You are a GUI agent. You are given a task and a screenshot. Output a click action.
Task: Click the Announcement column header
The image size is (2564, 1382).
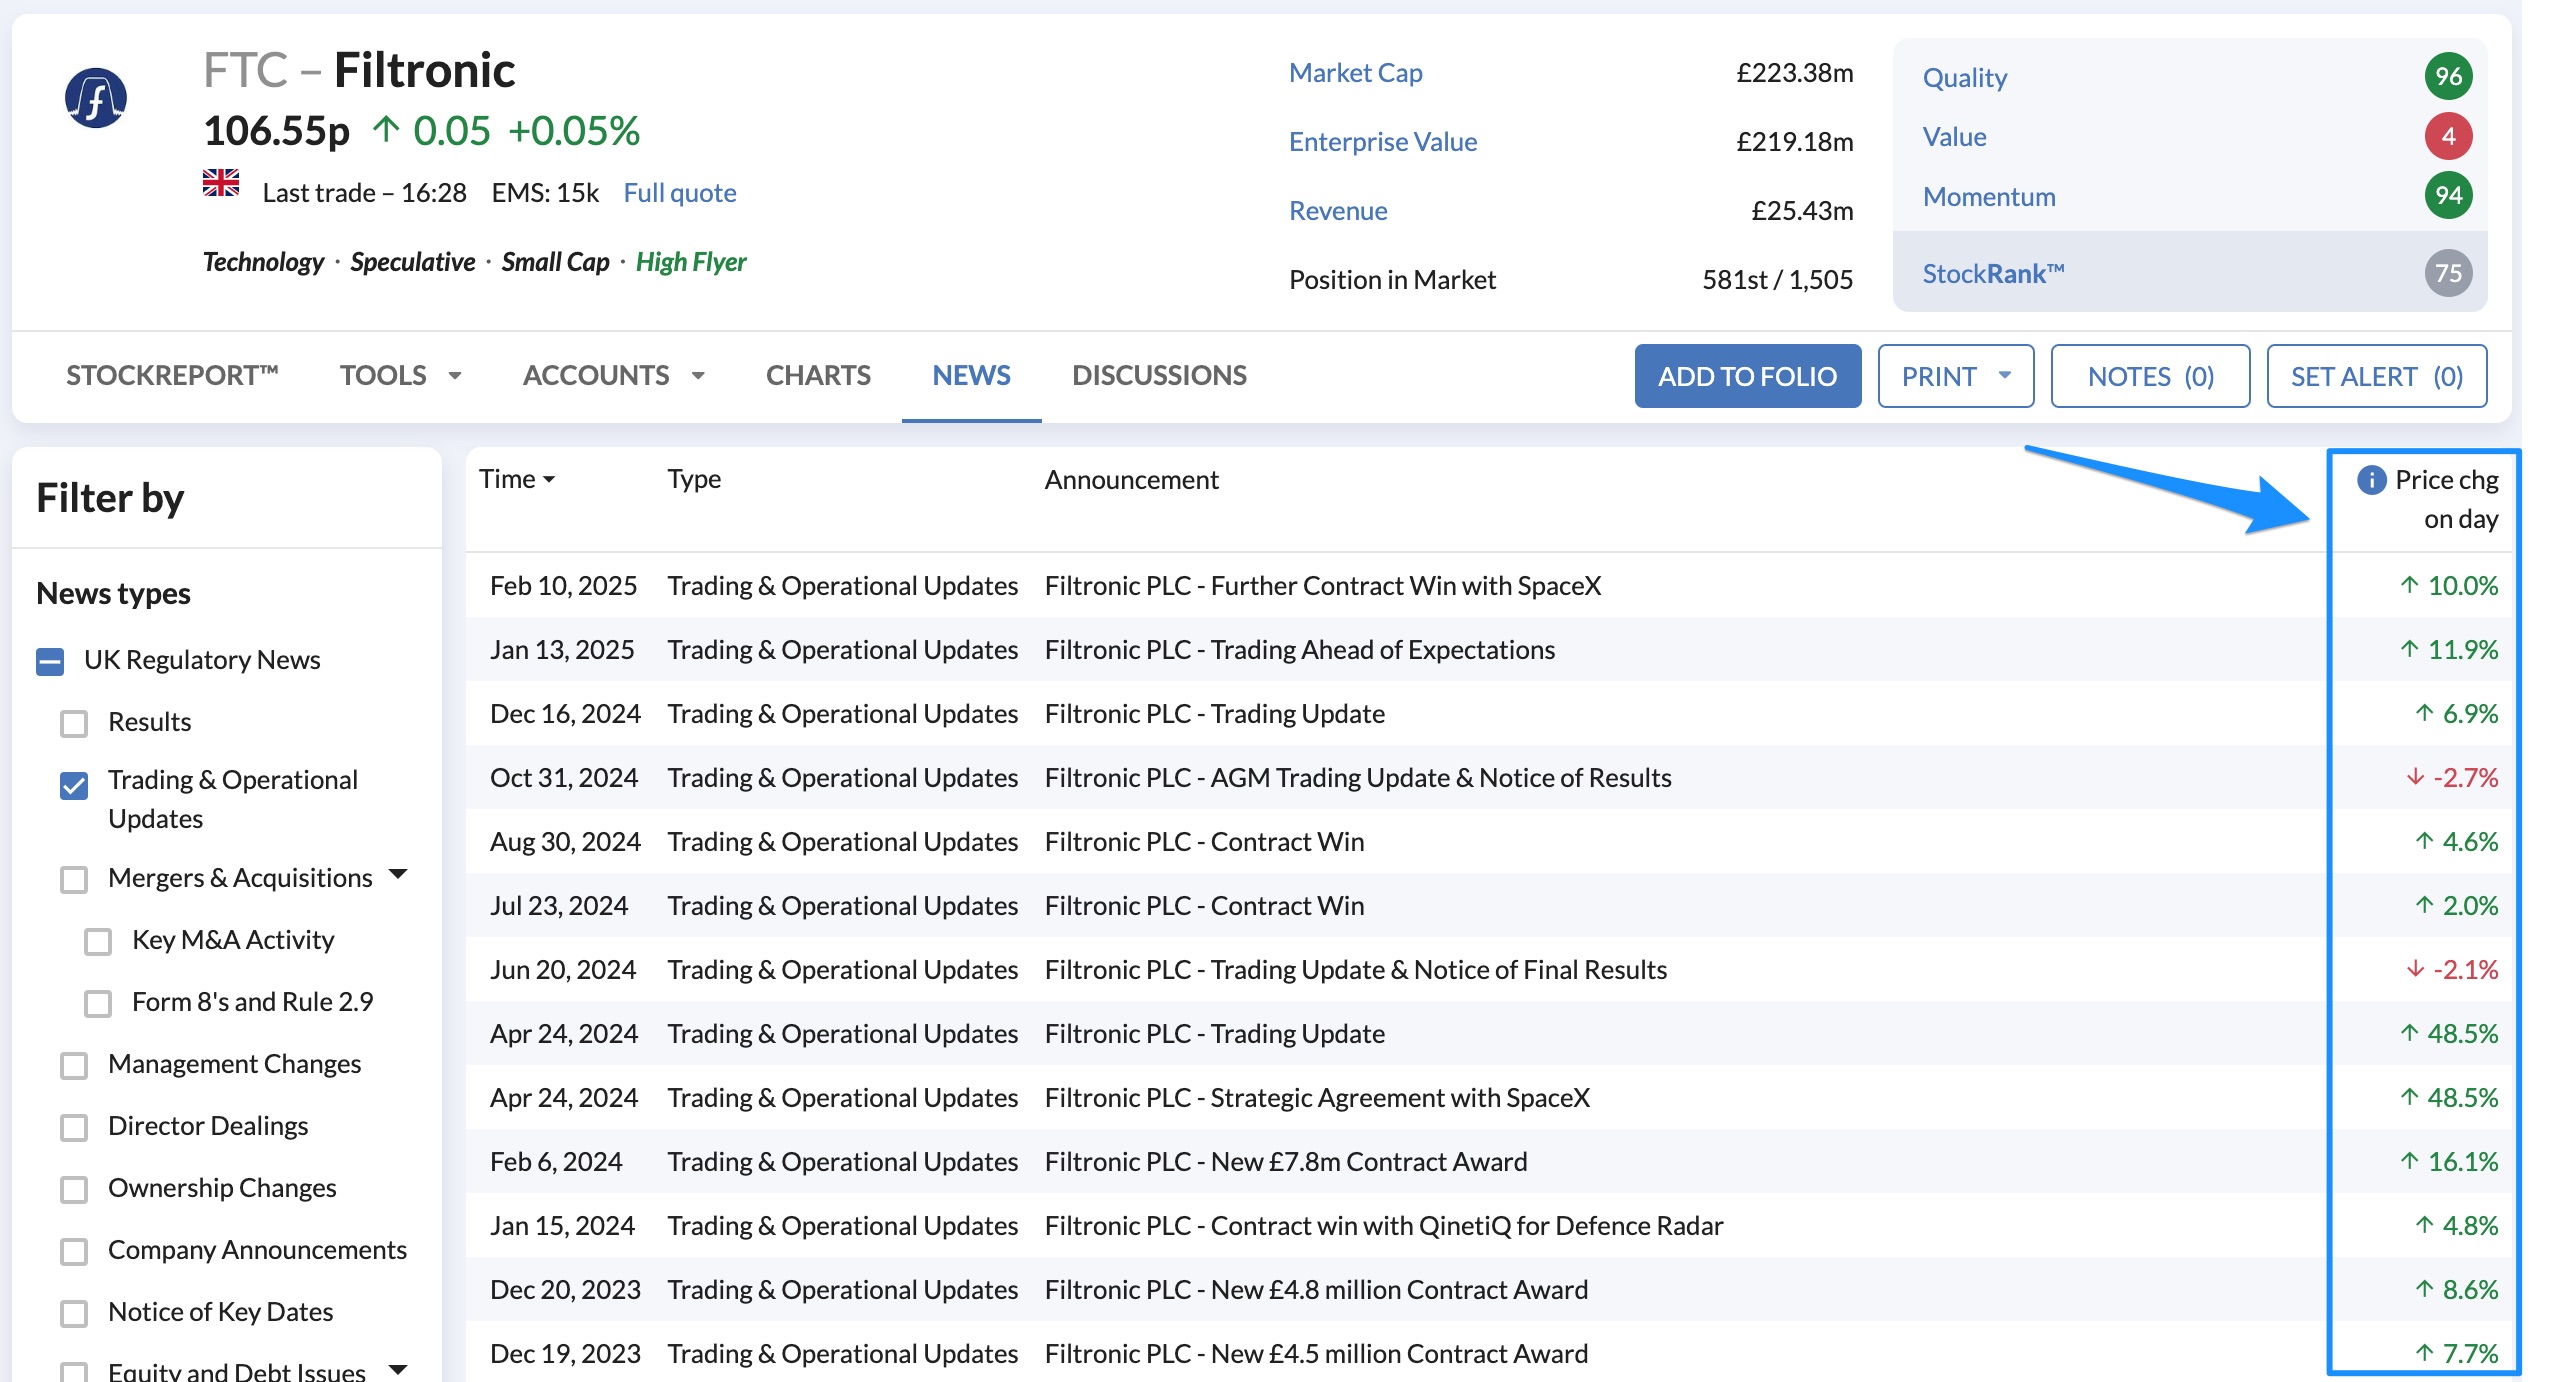[x=1131, y=480]
